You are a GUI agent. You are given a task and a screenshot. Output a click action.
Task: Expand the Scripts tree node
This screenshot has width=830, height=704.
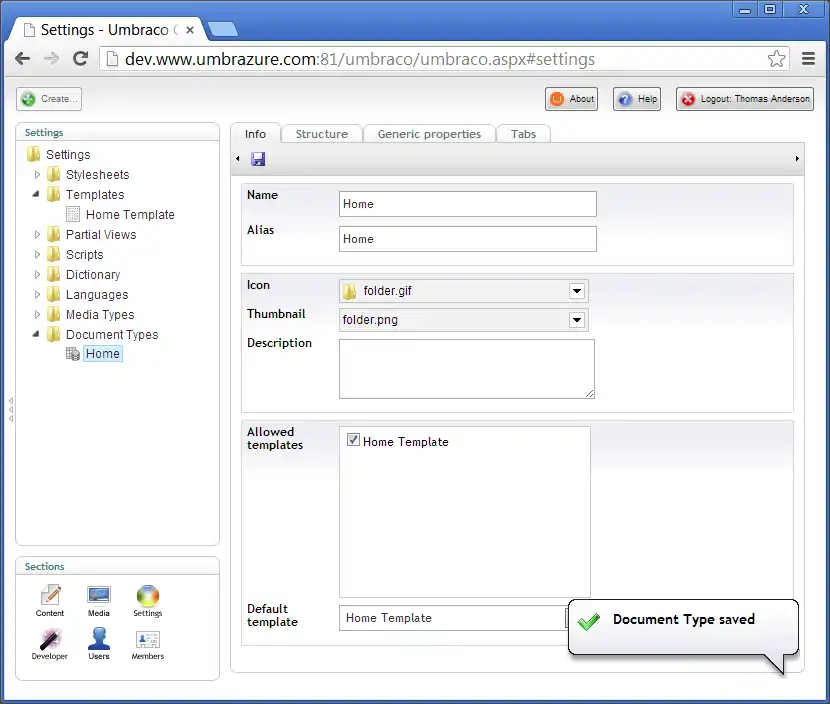click(37, 255)
